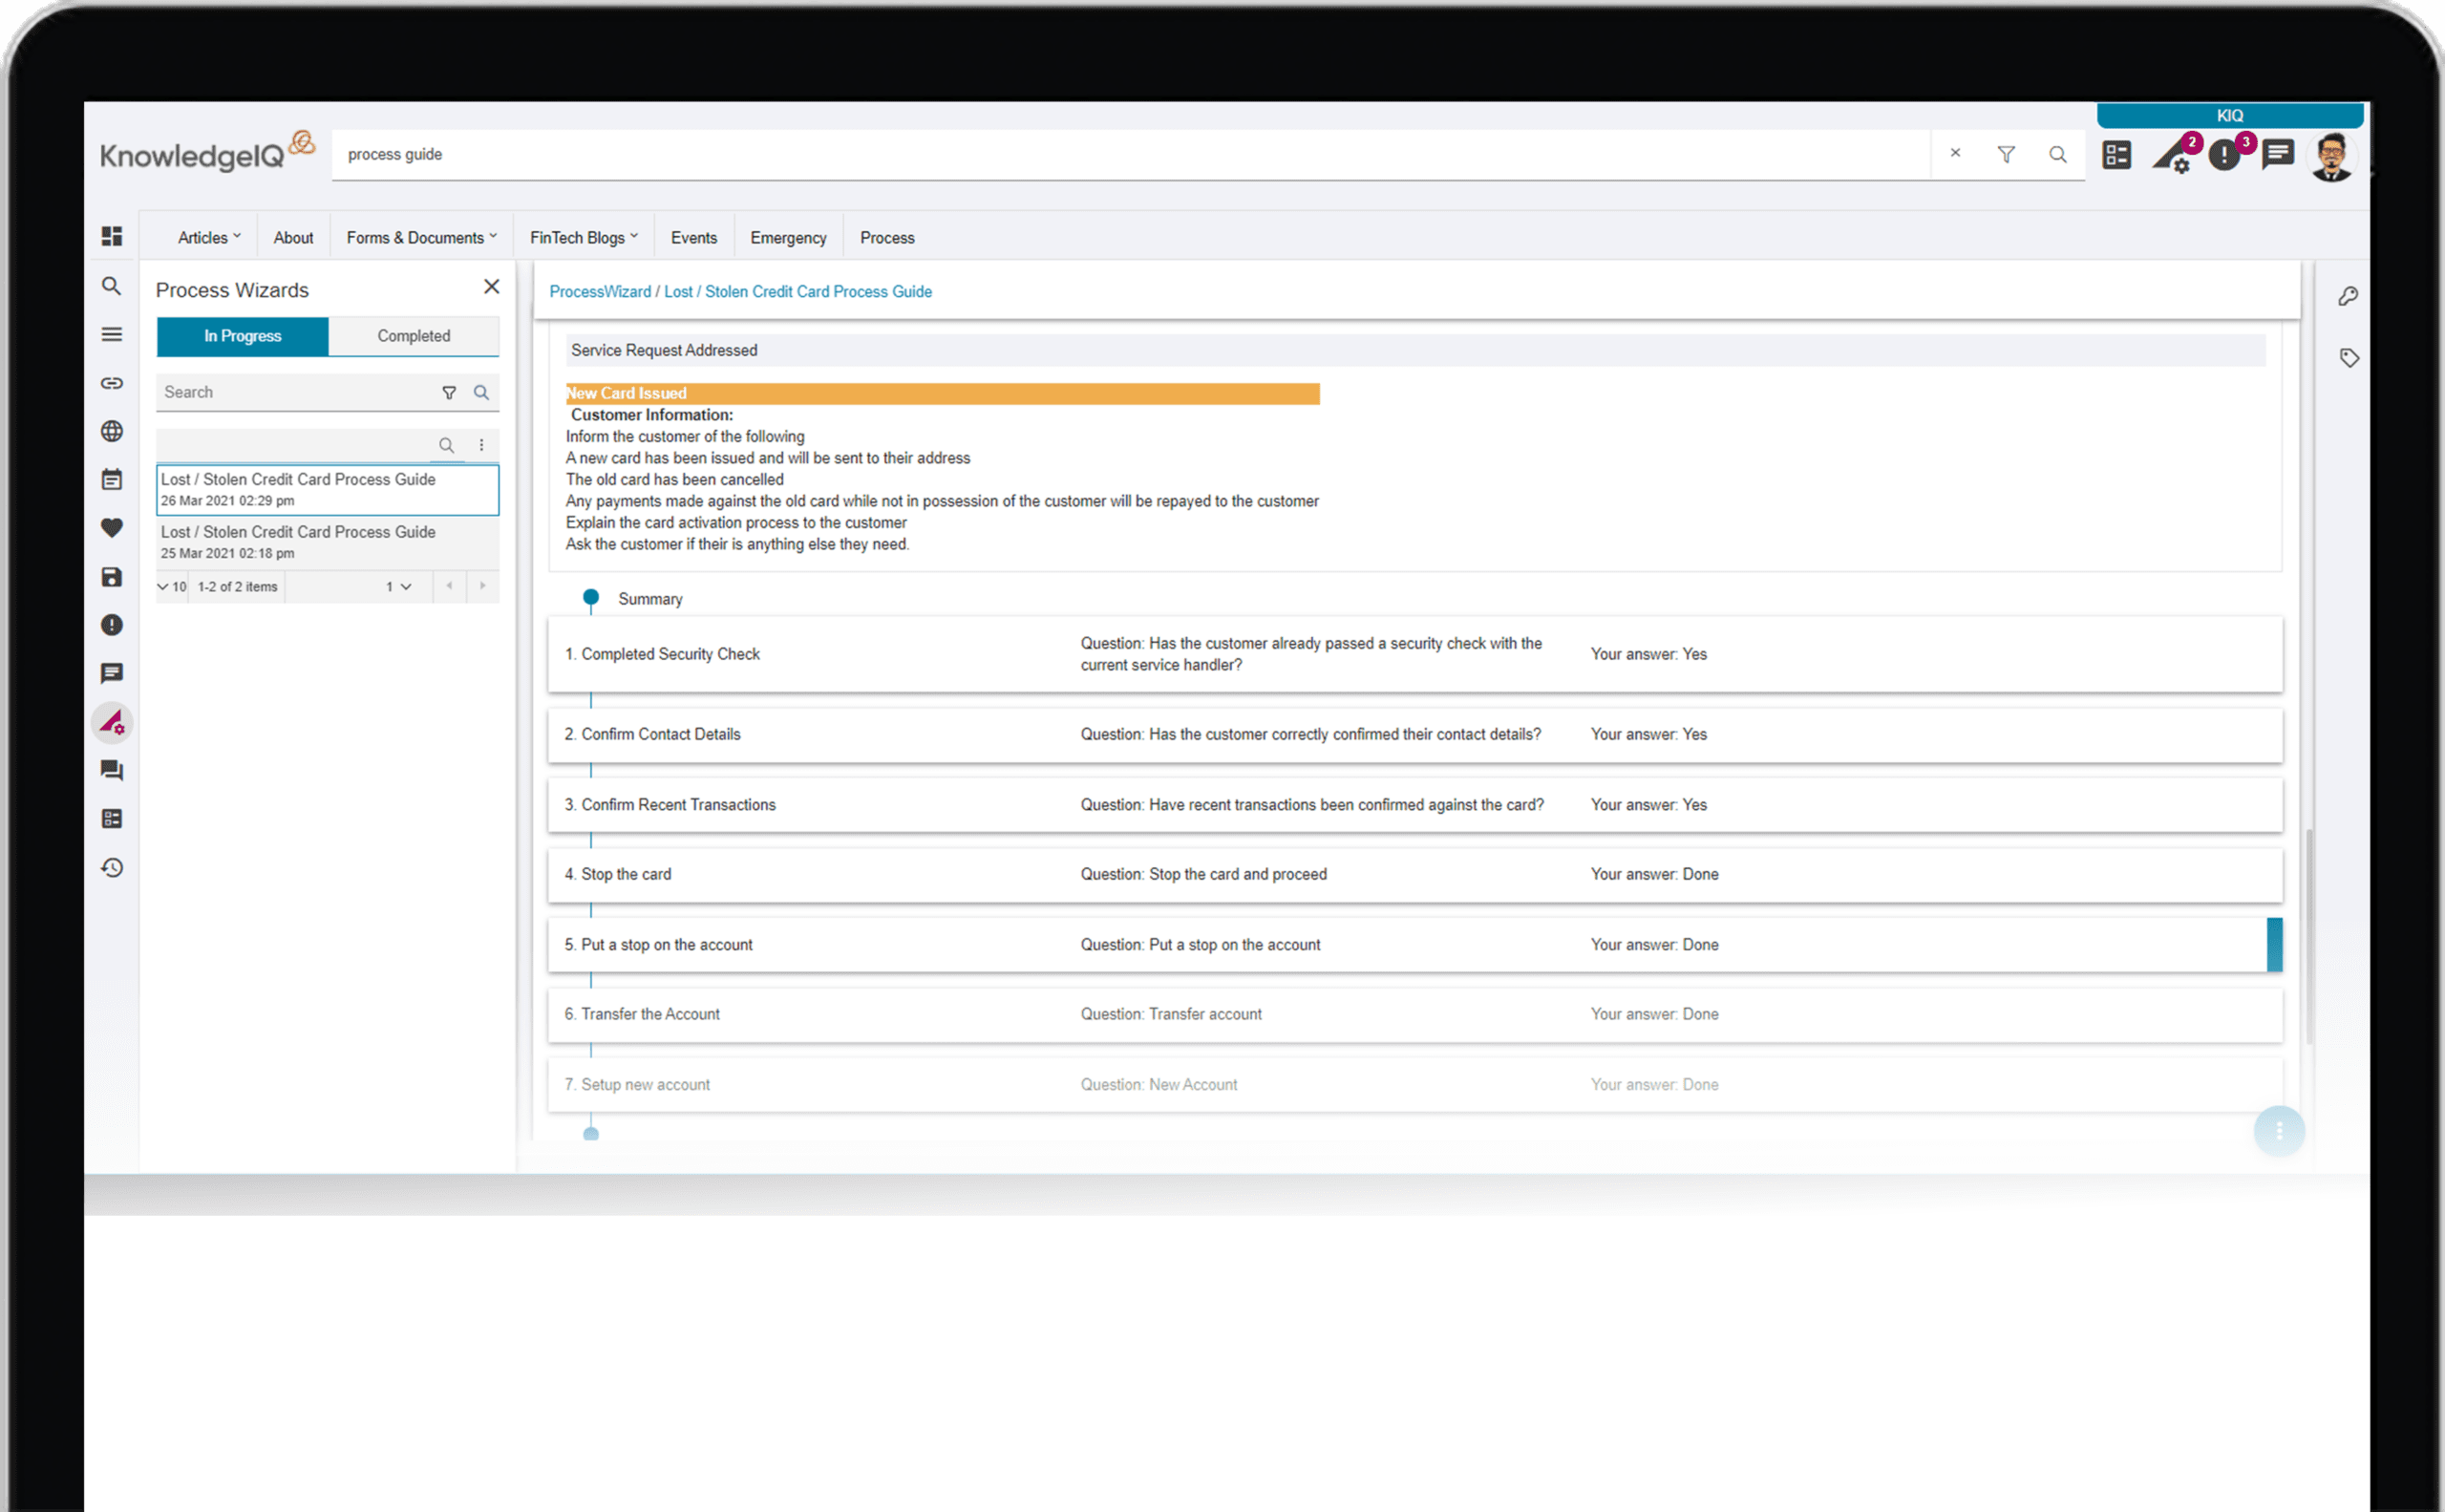Click the search icon in wizard search
The height and width of the screenshot is (1512, 2445).
coord(481,392)
